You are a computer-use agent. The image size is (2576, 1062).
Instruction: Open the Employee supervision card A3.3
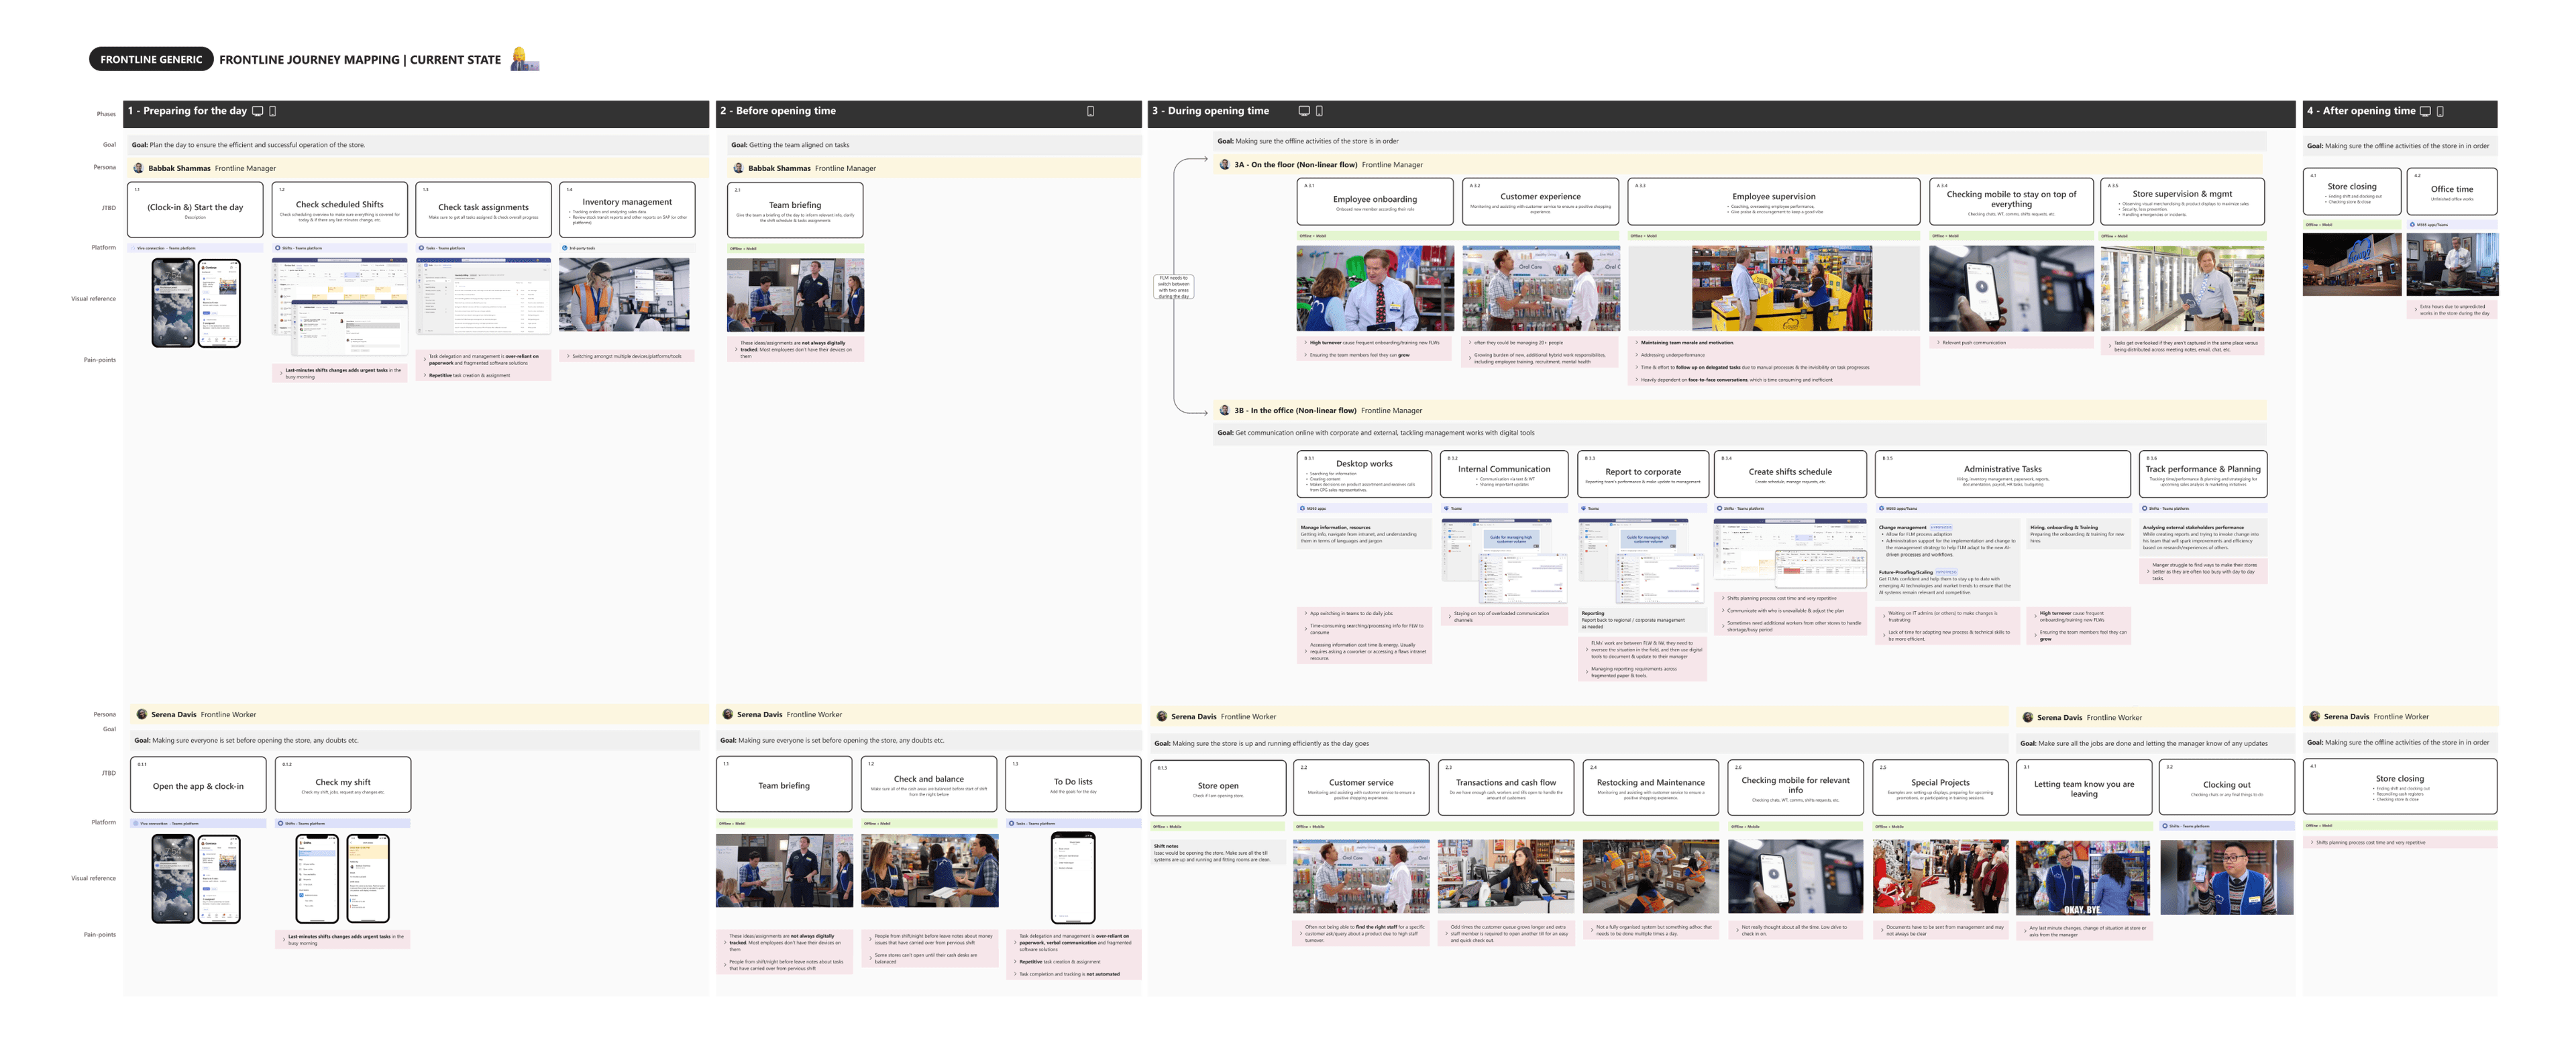[1773, 201]
